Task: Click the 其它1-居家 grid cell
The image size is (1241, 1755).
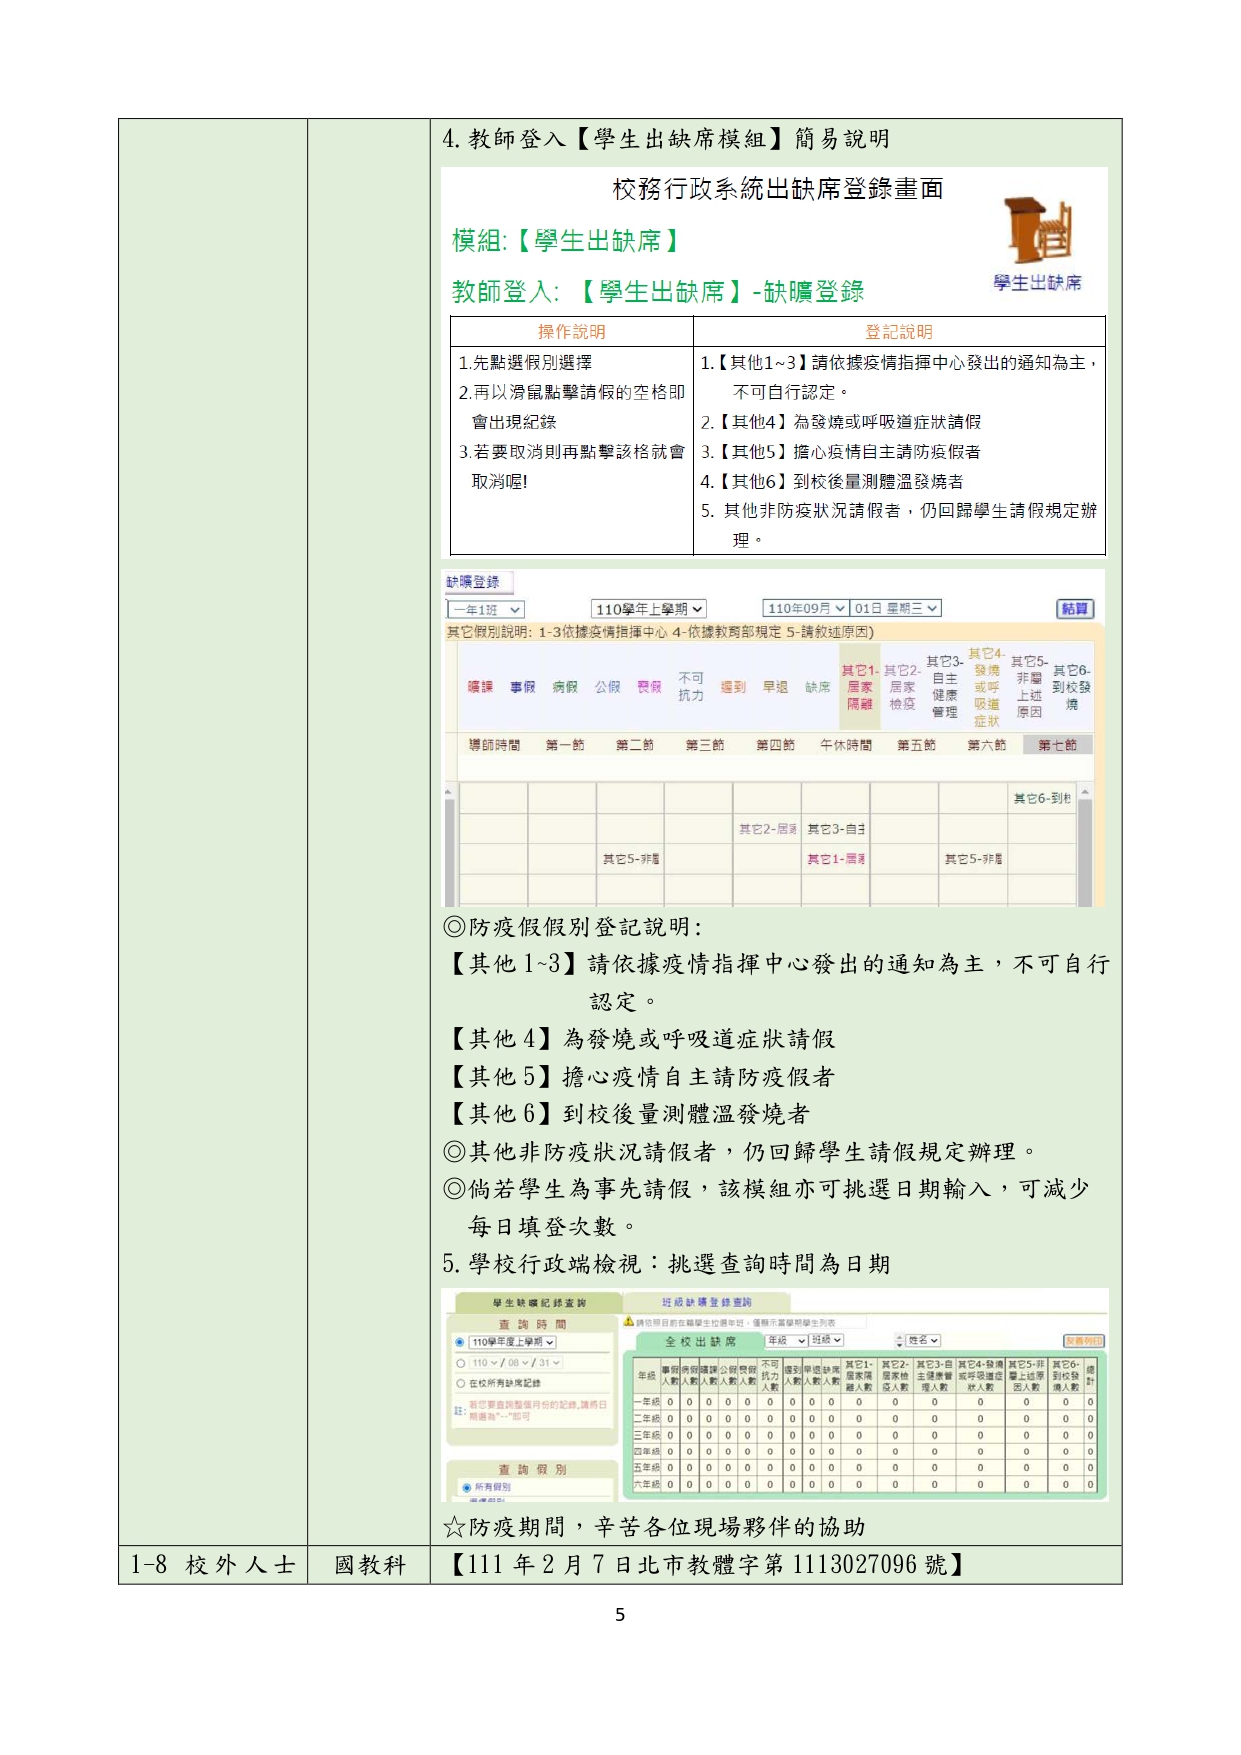Action: 836,859
